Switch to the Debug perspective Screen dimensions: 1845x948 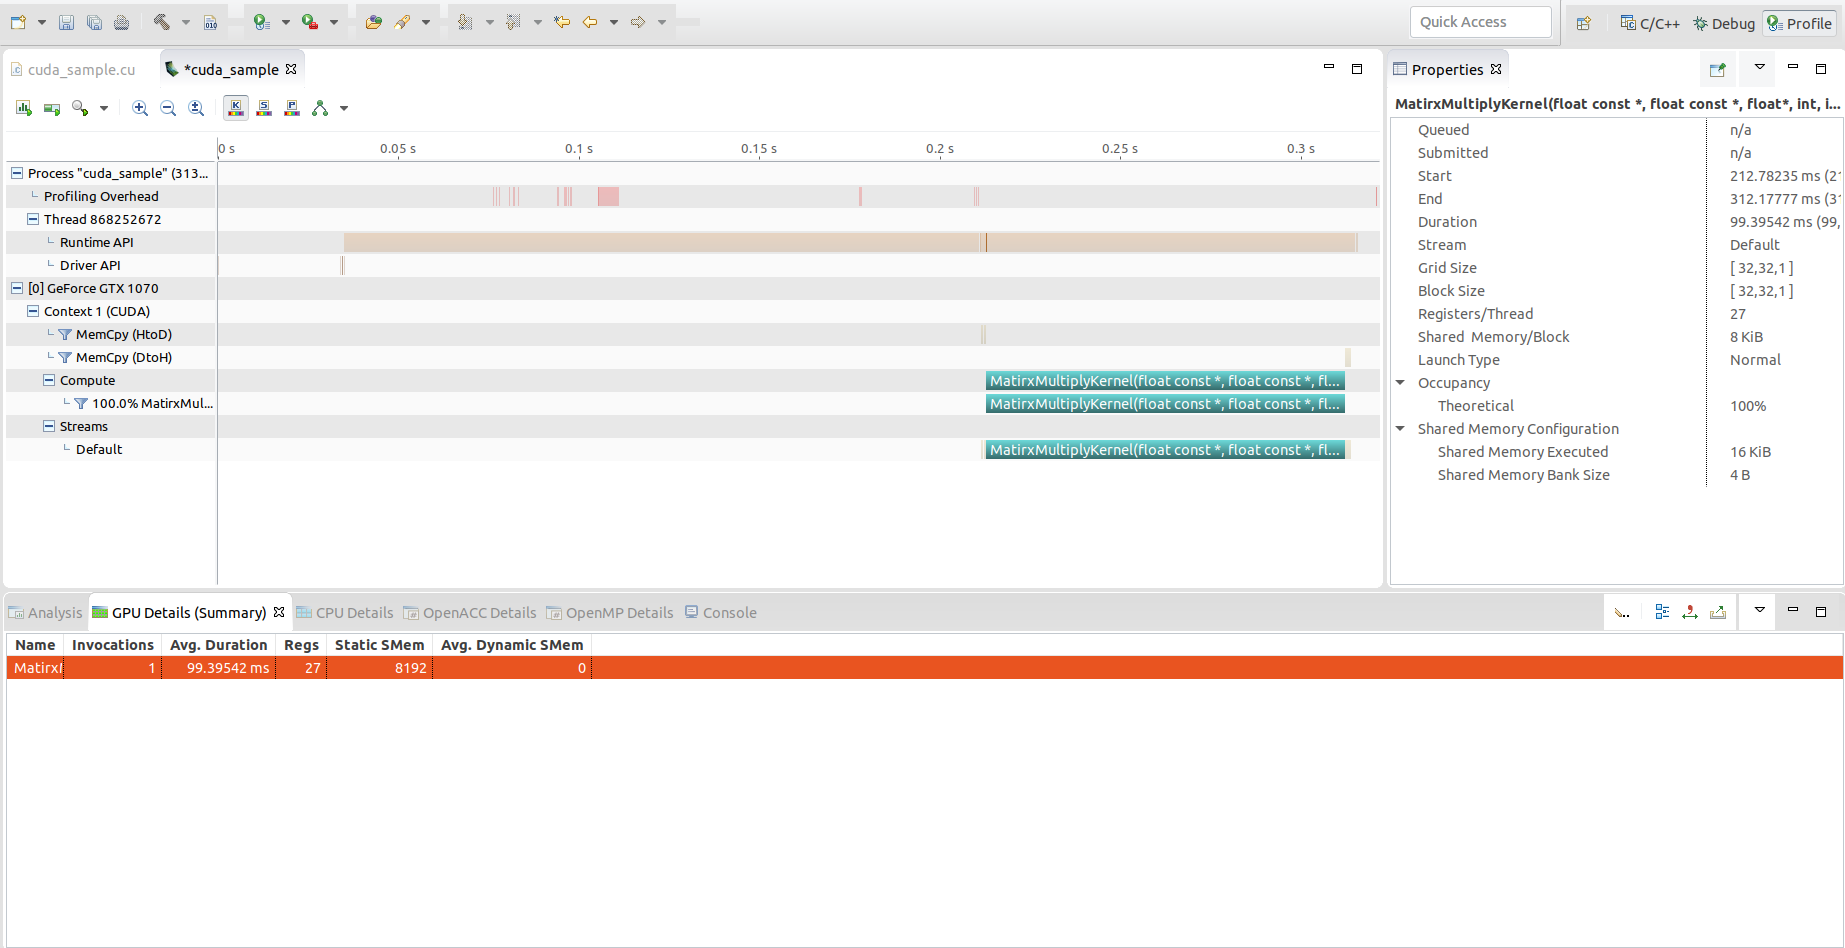click(x=1724, y=23)
